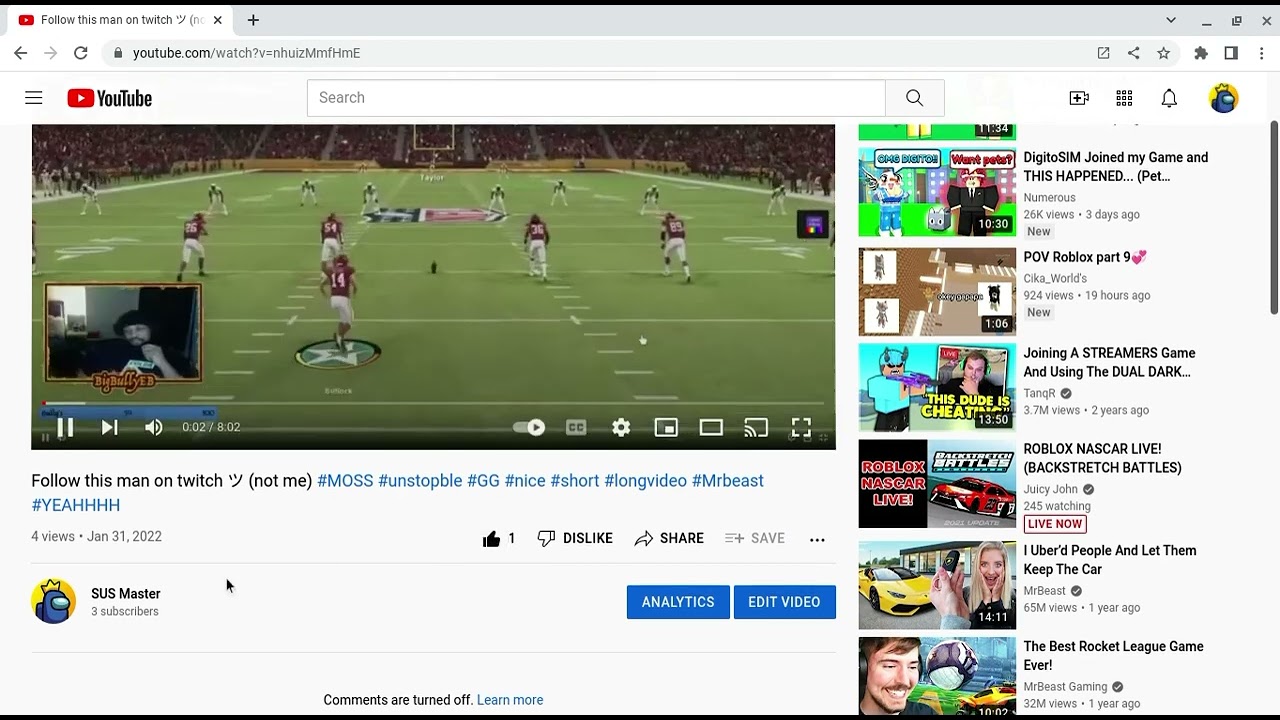Open the ROBLOX NASCAR LIVE thumbnail
The image size is (1280, 720).
pos(937,484)
